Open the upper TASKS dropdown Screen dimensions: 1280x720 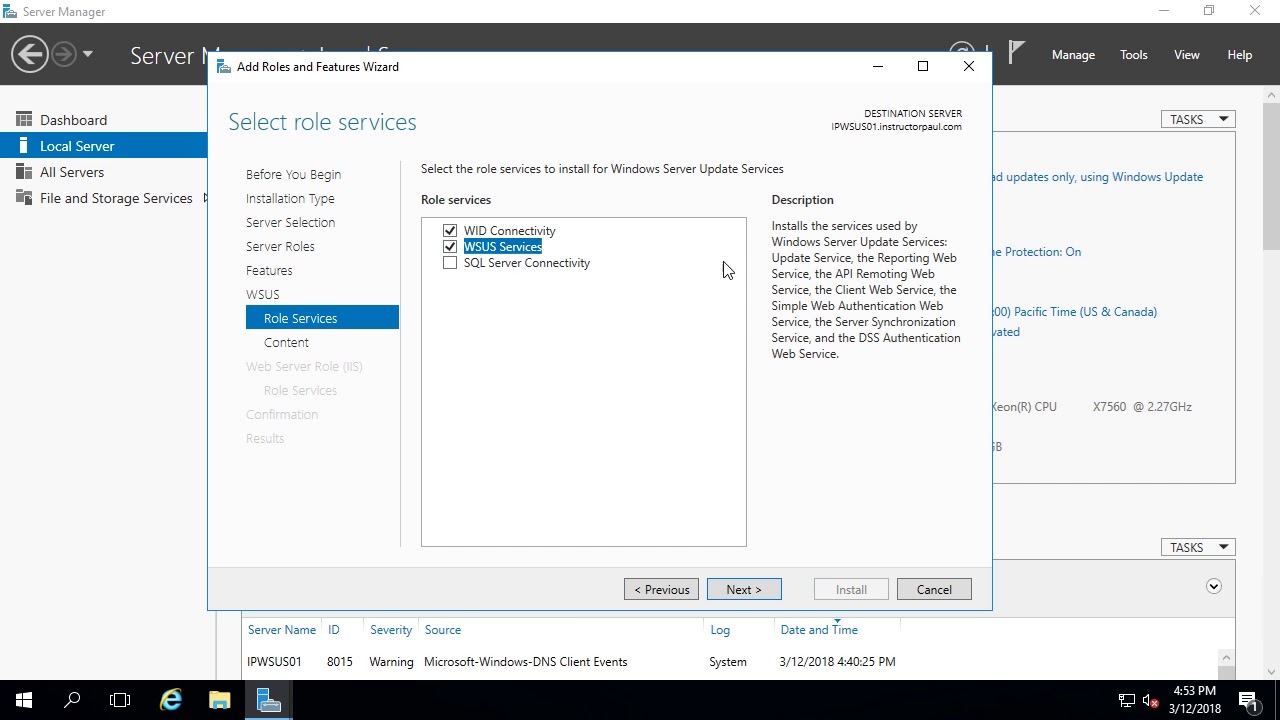click(x=1198, y=119)
